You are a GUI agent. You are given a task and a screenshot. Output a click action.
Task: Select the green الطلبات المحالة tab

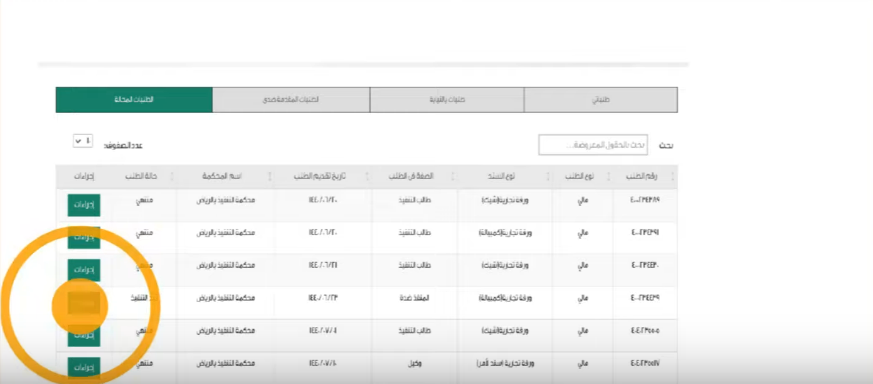[134, 100]
